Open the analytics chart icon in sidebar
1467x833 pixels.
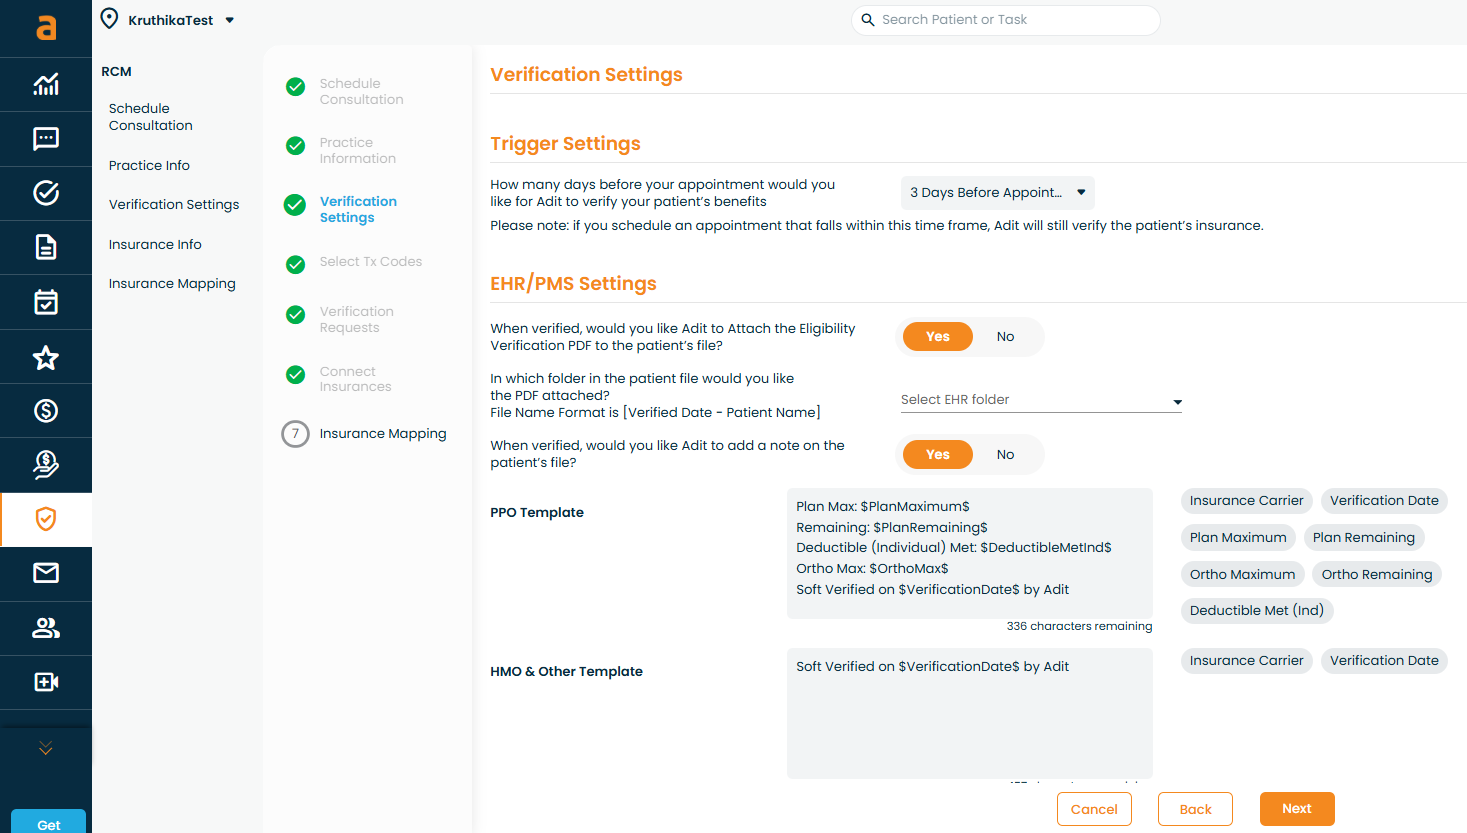click(x=46, y=85)
